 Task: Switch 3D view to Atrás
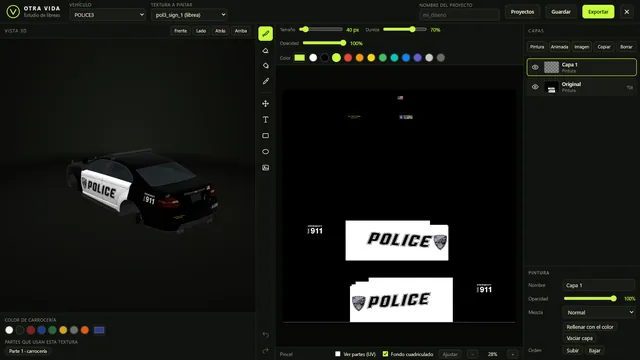[x=220, y=31]
